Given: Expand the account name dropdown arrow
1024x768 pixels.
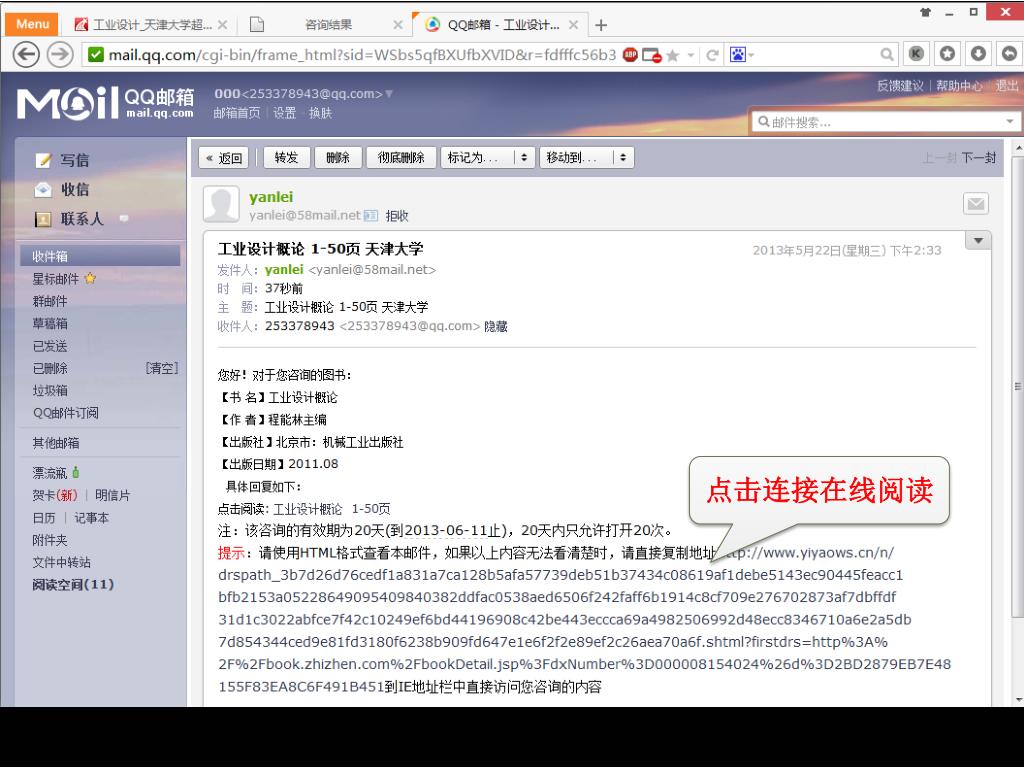Looking at the screenshot, I should pos(389,94).
